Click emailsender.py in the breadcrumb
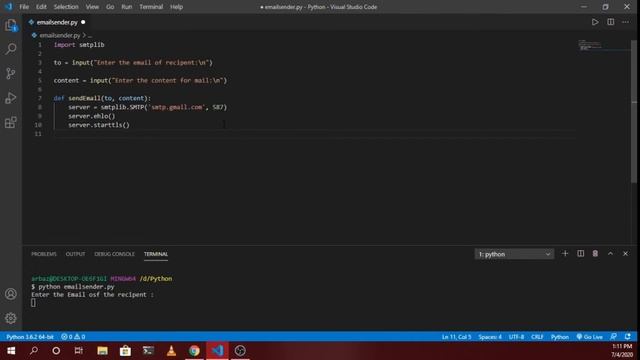The height and width of the screenshot is (360, 640). tap(60, 36)
